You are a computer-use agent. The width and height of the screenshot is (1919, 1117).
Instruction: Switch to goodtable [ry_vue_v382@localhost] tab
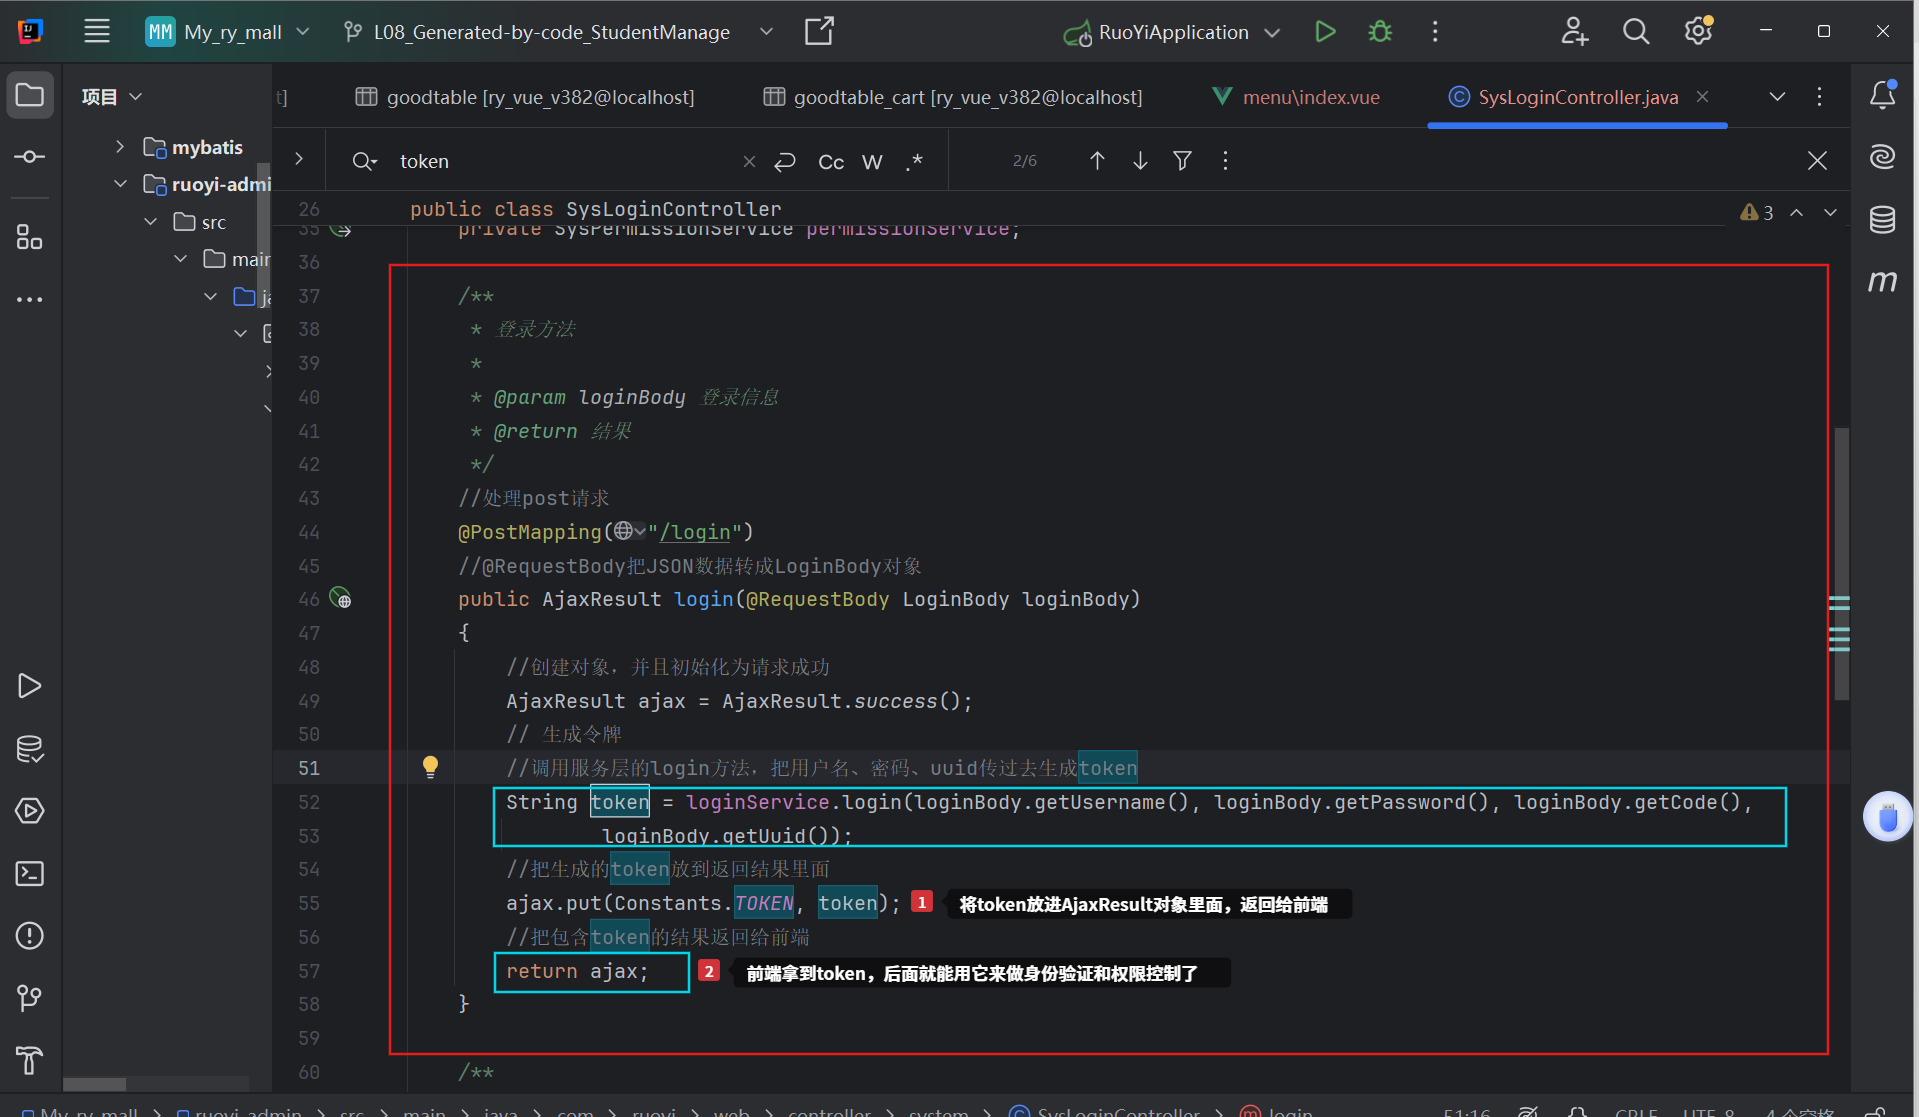[x=525, y=97]
